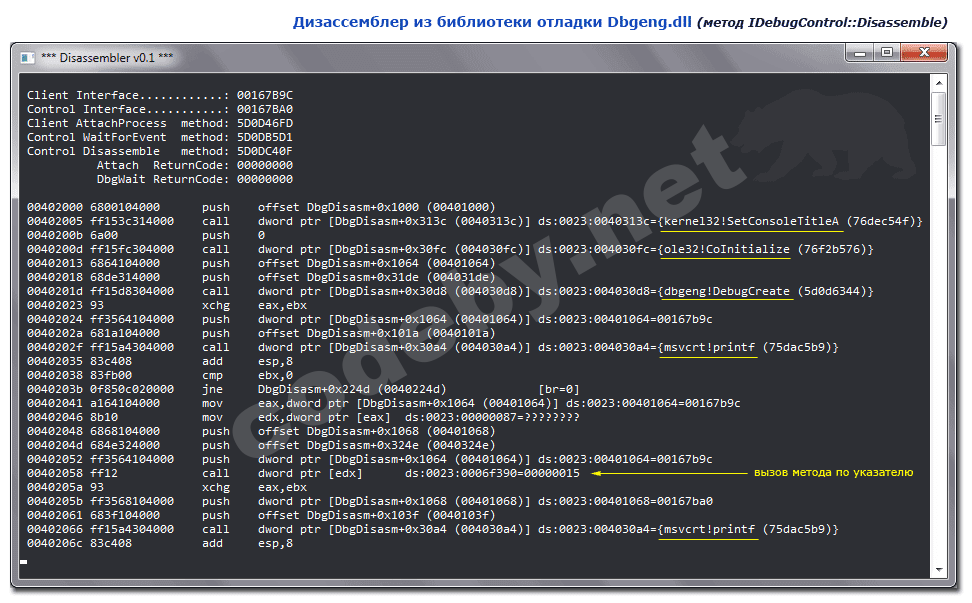Click the 'IDebugControl::Disassemble' italic caption text
The width and height of the screenshot is (972, 603).
pos(845,22)
